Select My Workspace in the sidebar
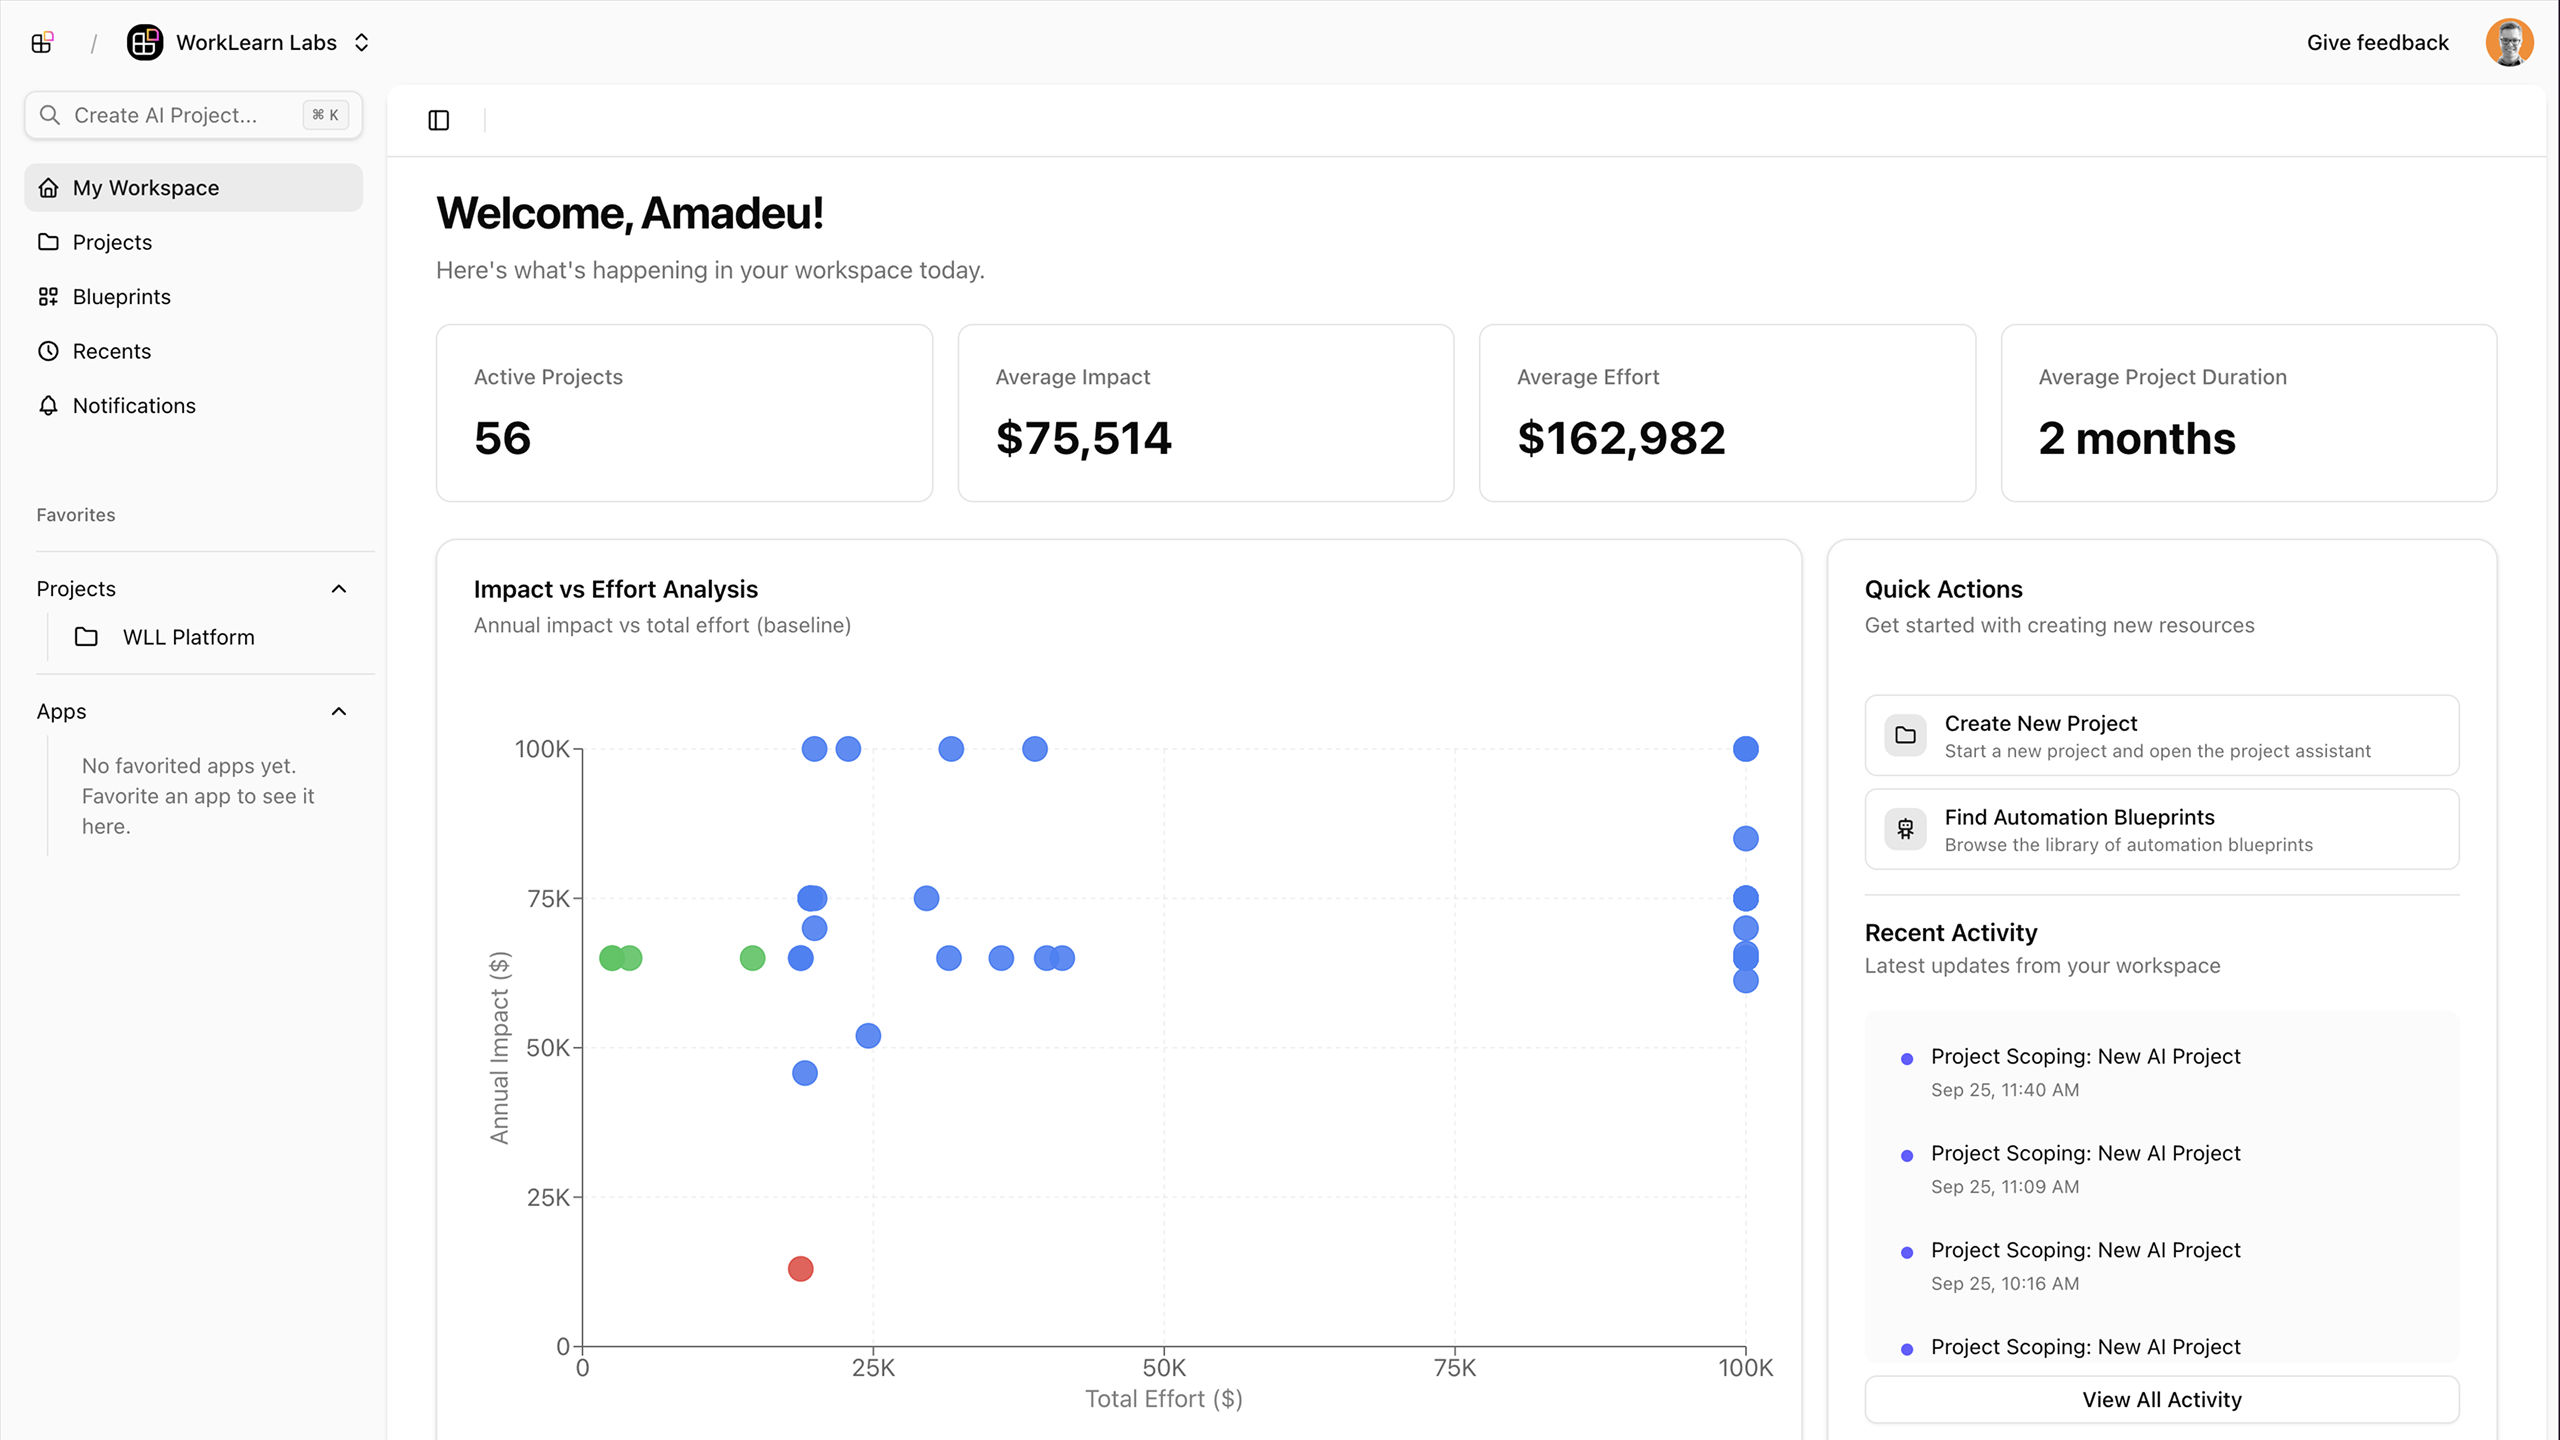Image resolution: width=2560 pixels, height=1440 pixels. tap(146, 187)
